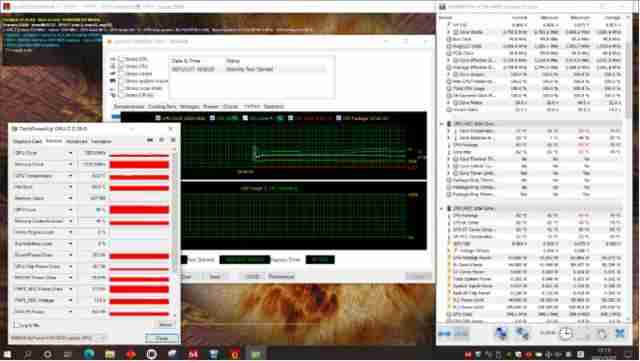Toggle Stress system memory checkbox
640x361 pixels.
coord(121,81)
